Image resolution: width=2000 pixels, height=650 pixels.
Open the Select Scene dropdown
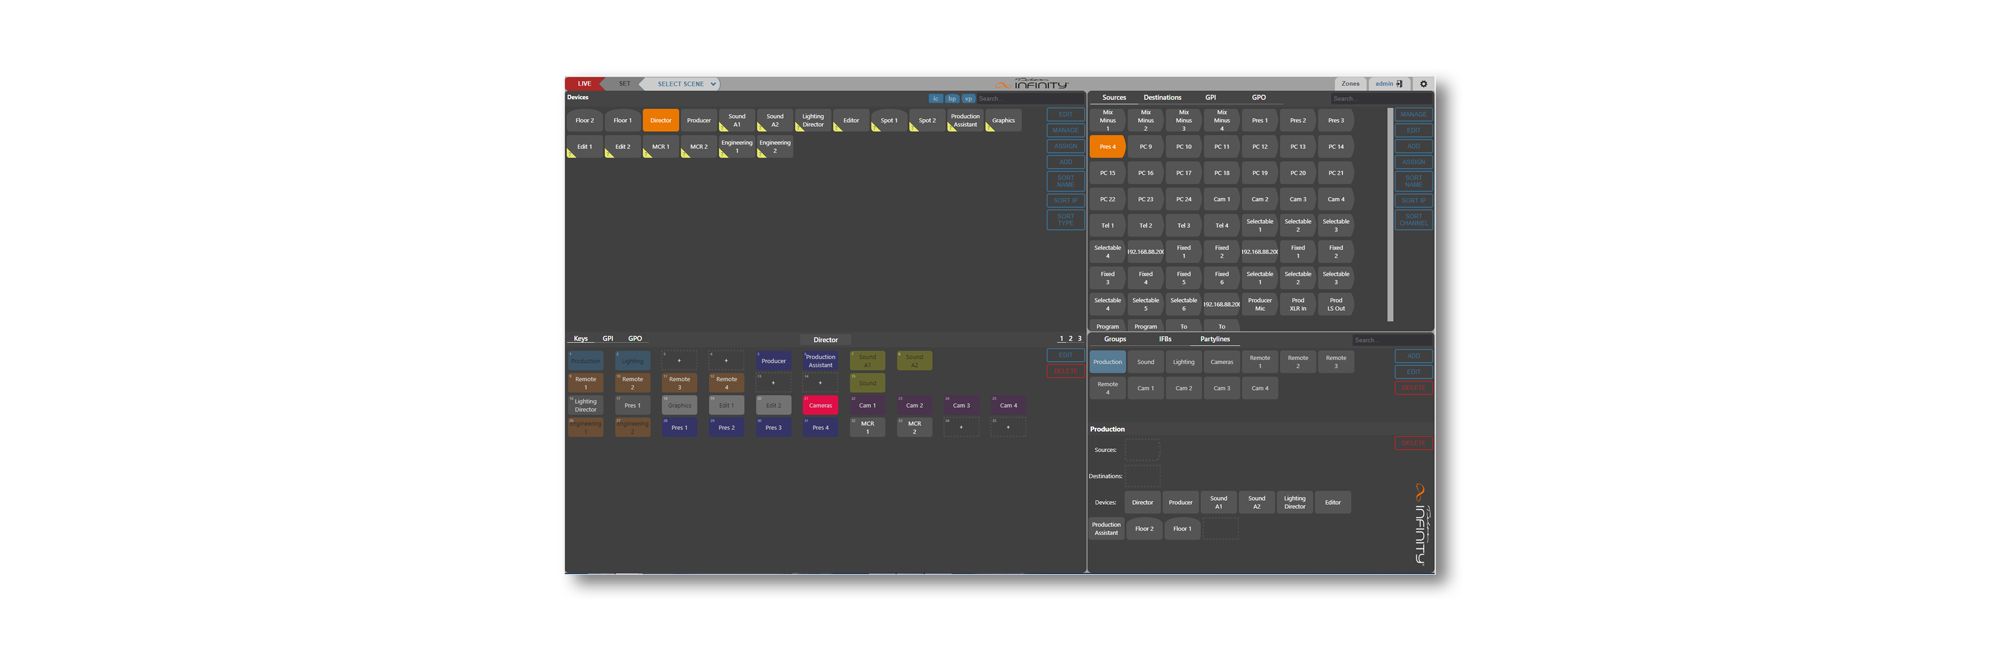pyautogui.click(x=686, y=84)
